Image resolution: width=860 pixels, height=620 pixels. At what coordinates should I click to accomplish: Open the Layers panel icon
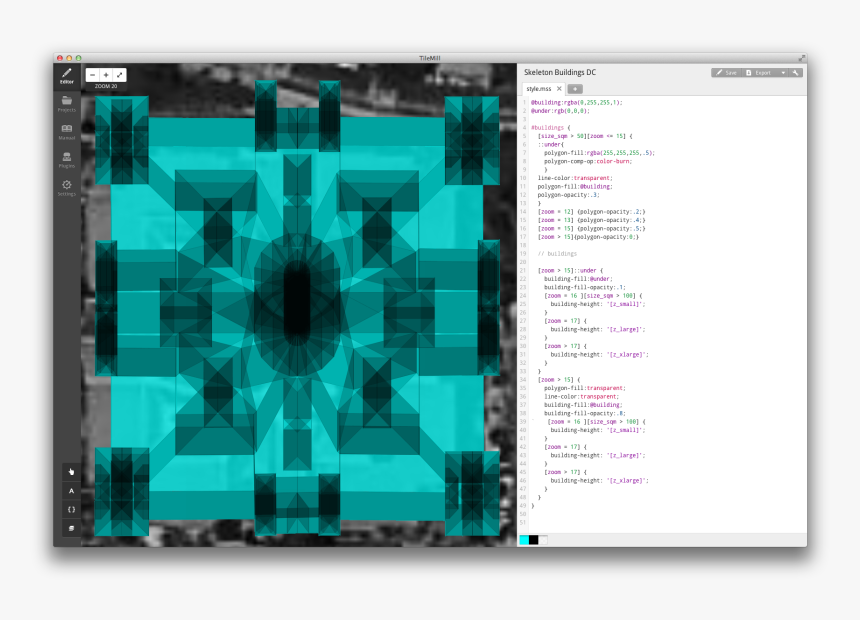click(x=71, y=528)
